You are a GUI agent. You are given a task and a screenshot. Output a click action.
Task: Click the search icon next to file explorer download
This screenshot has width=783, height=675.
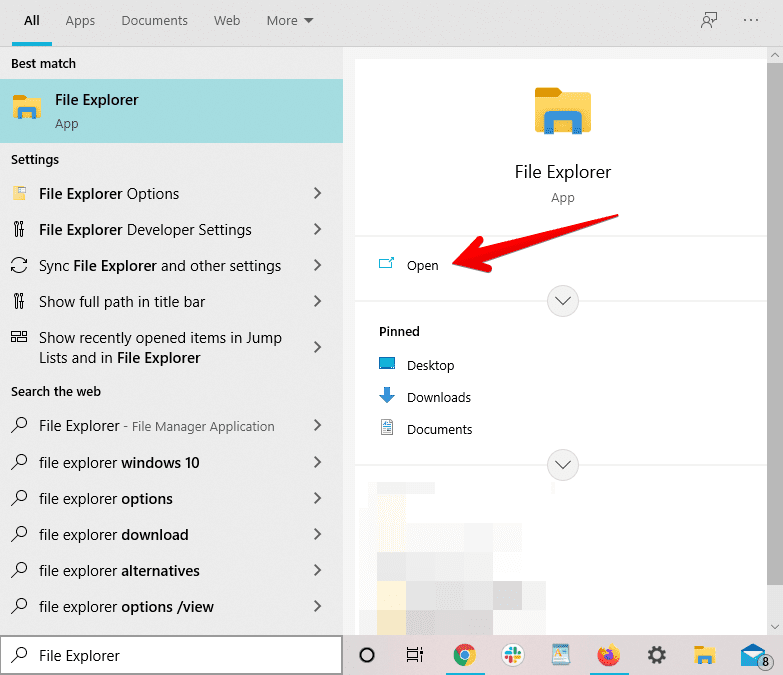pyautogui.click(x=19, y=534)
